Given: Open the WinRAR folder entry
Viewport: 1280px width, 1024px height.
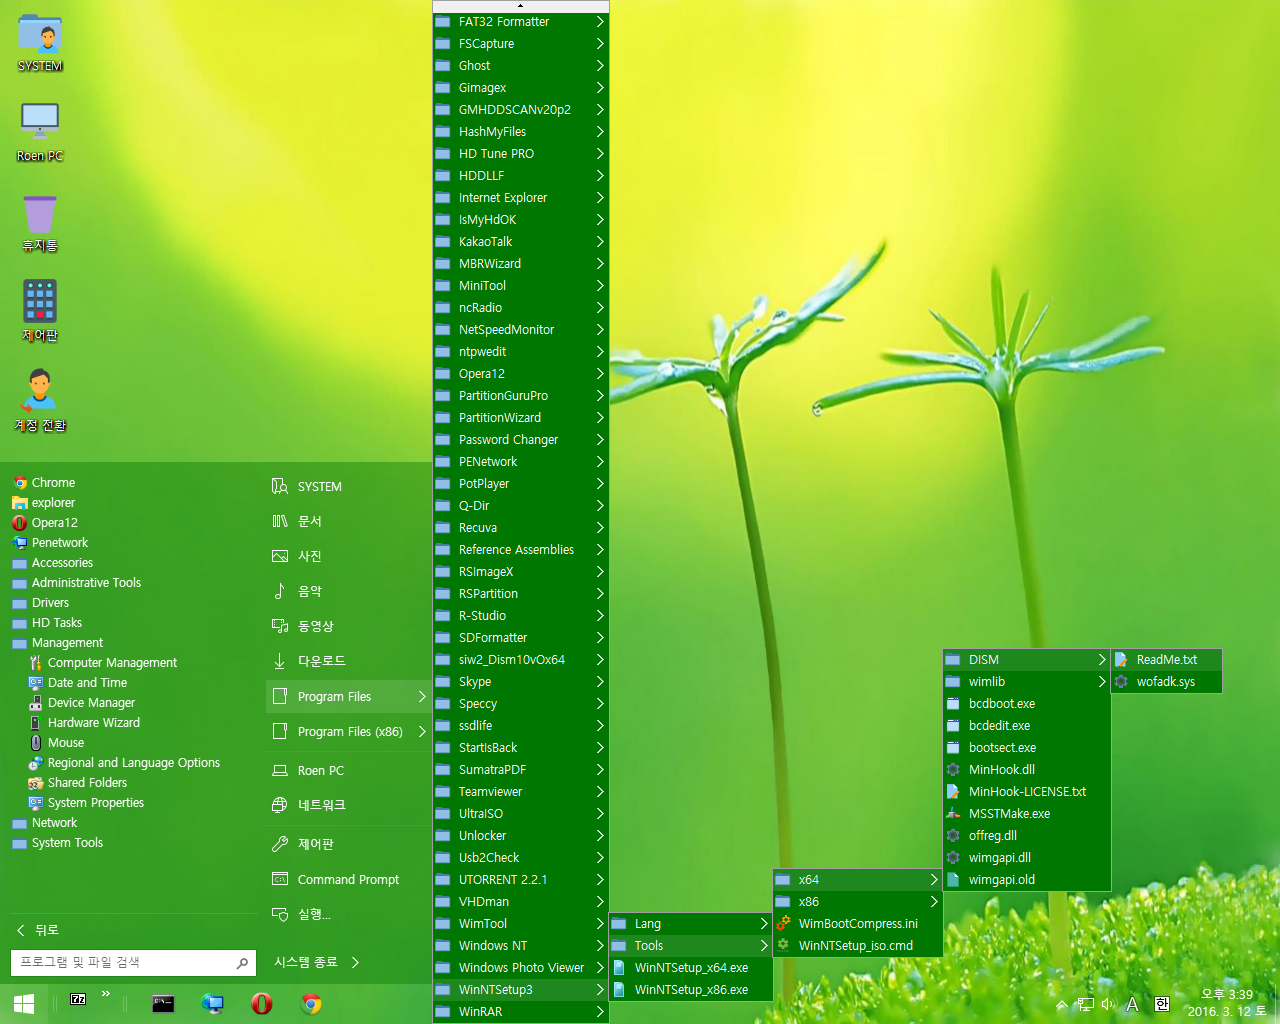Looking at the screenshot, I should [521, 1012].
